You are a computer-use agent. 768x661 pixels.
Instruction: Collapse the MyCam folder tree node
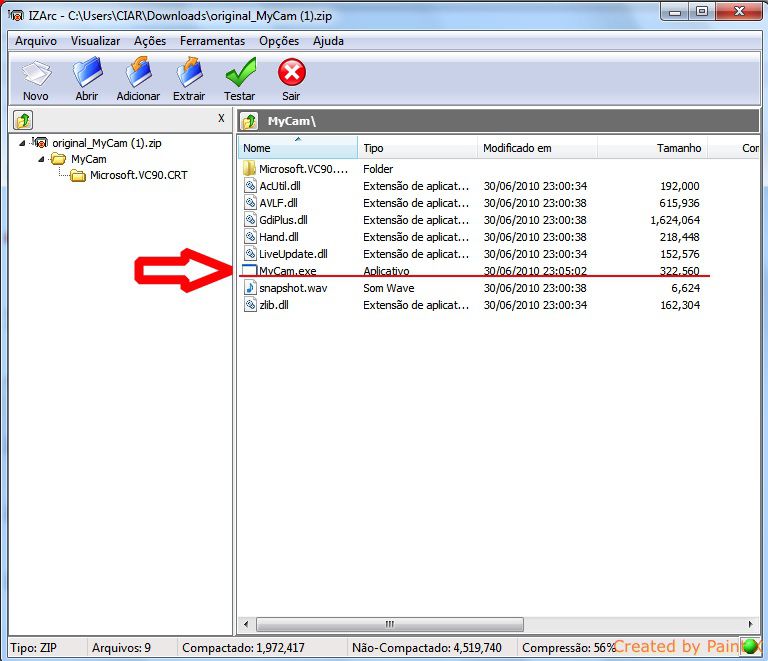42,159
